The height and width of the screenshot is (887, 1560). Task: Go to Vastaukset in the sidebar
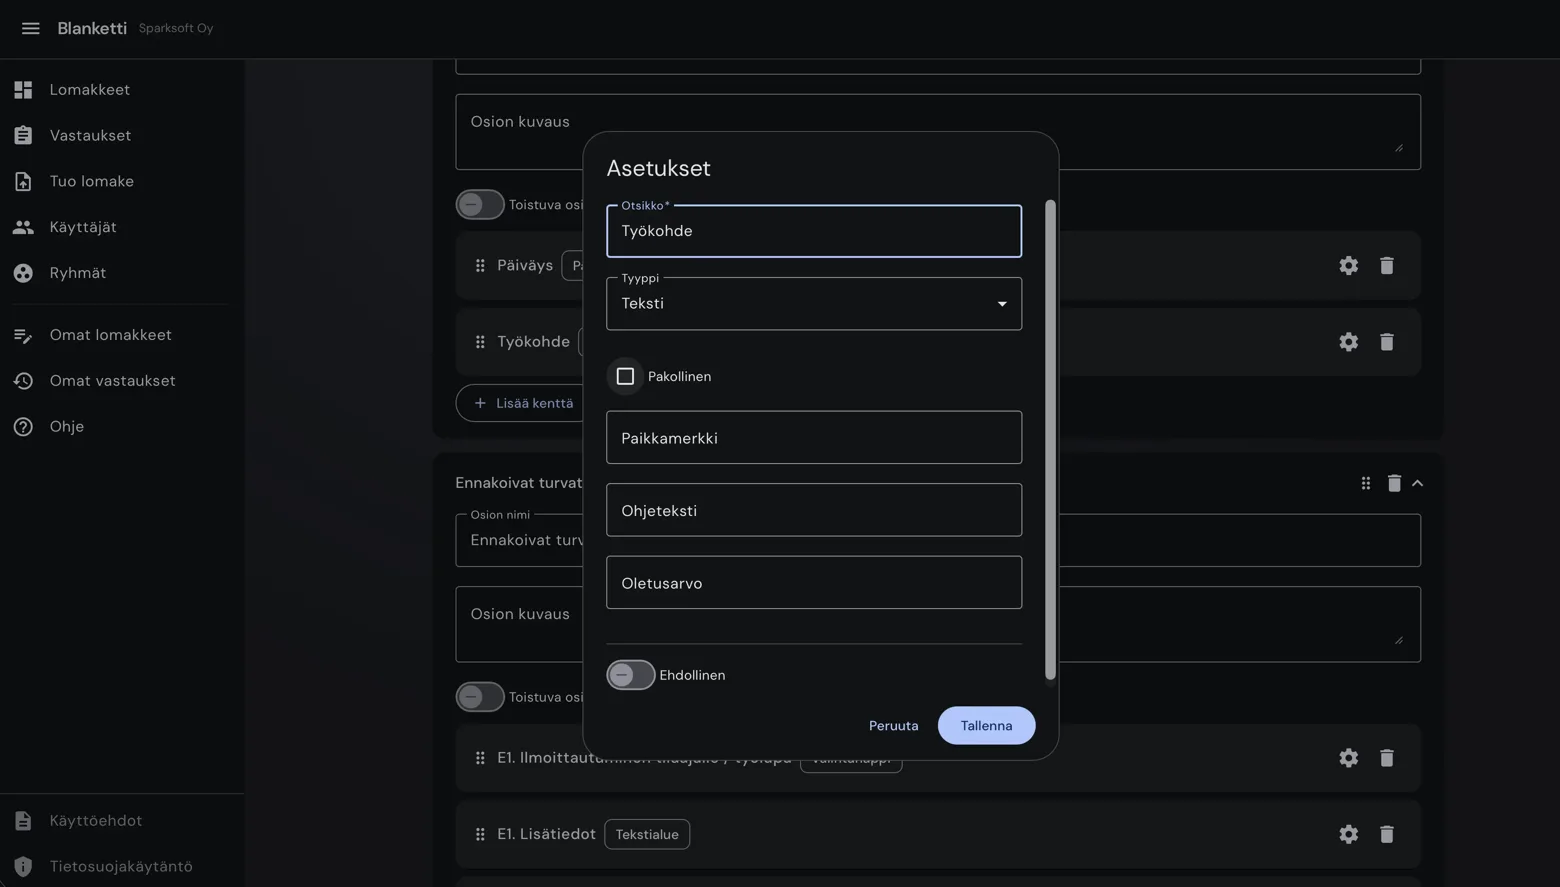(x=90, y=136)
